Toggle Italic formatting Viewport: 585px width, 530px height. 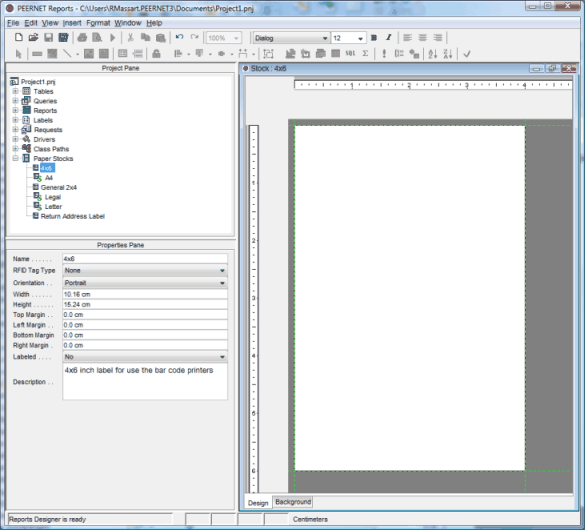(x=389, y=37)
